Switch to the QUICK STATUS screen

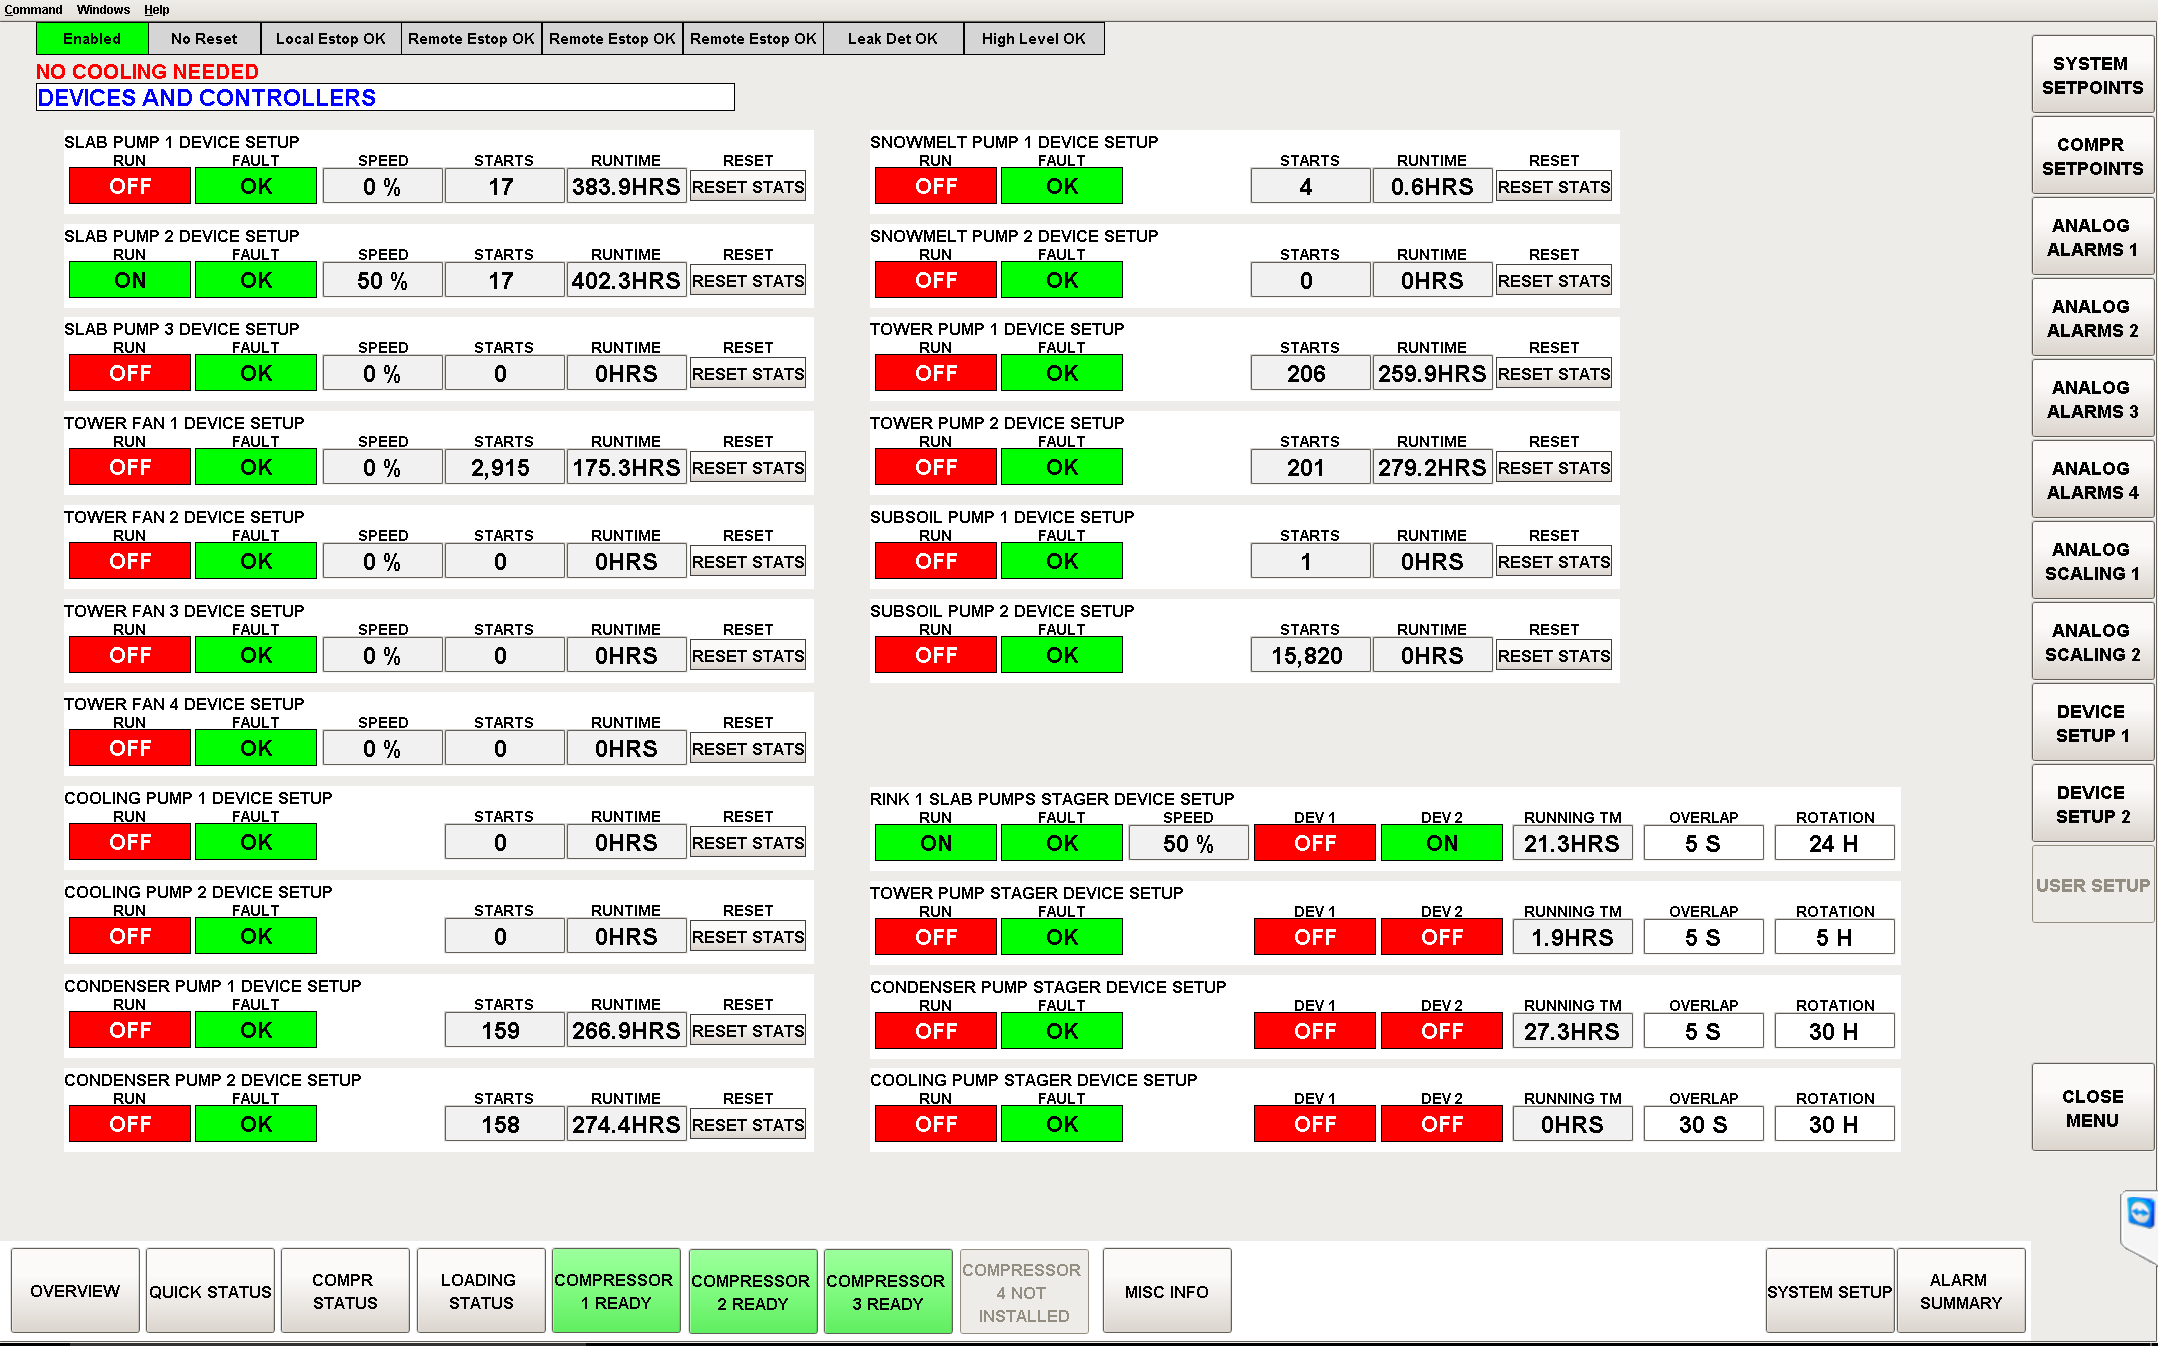pos(209,1290)
